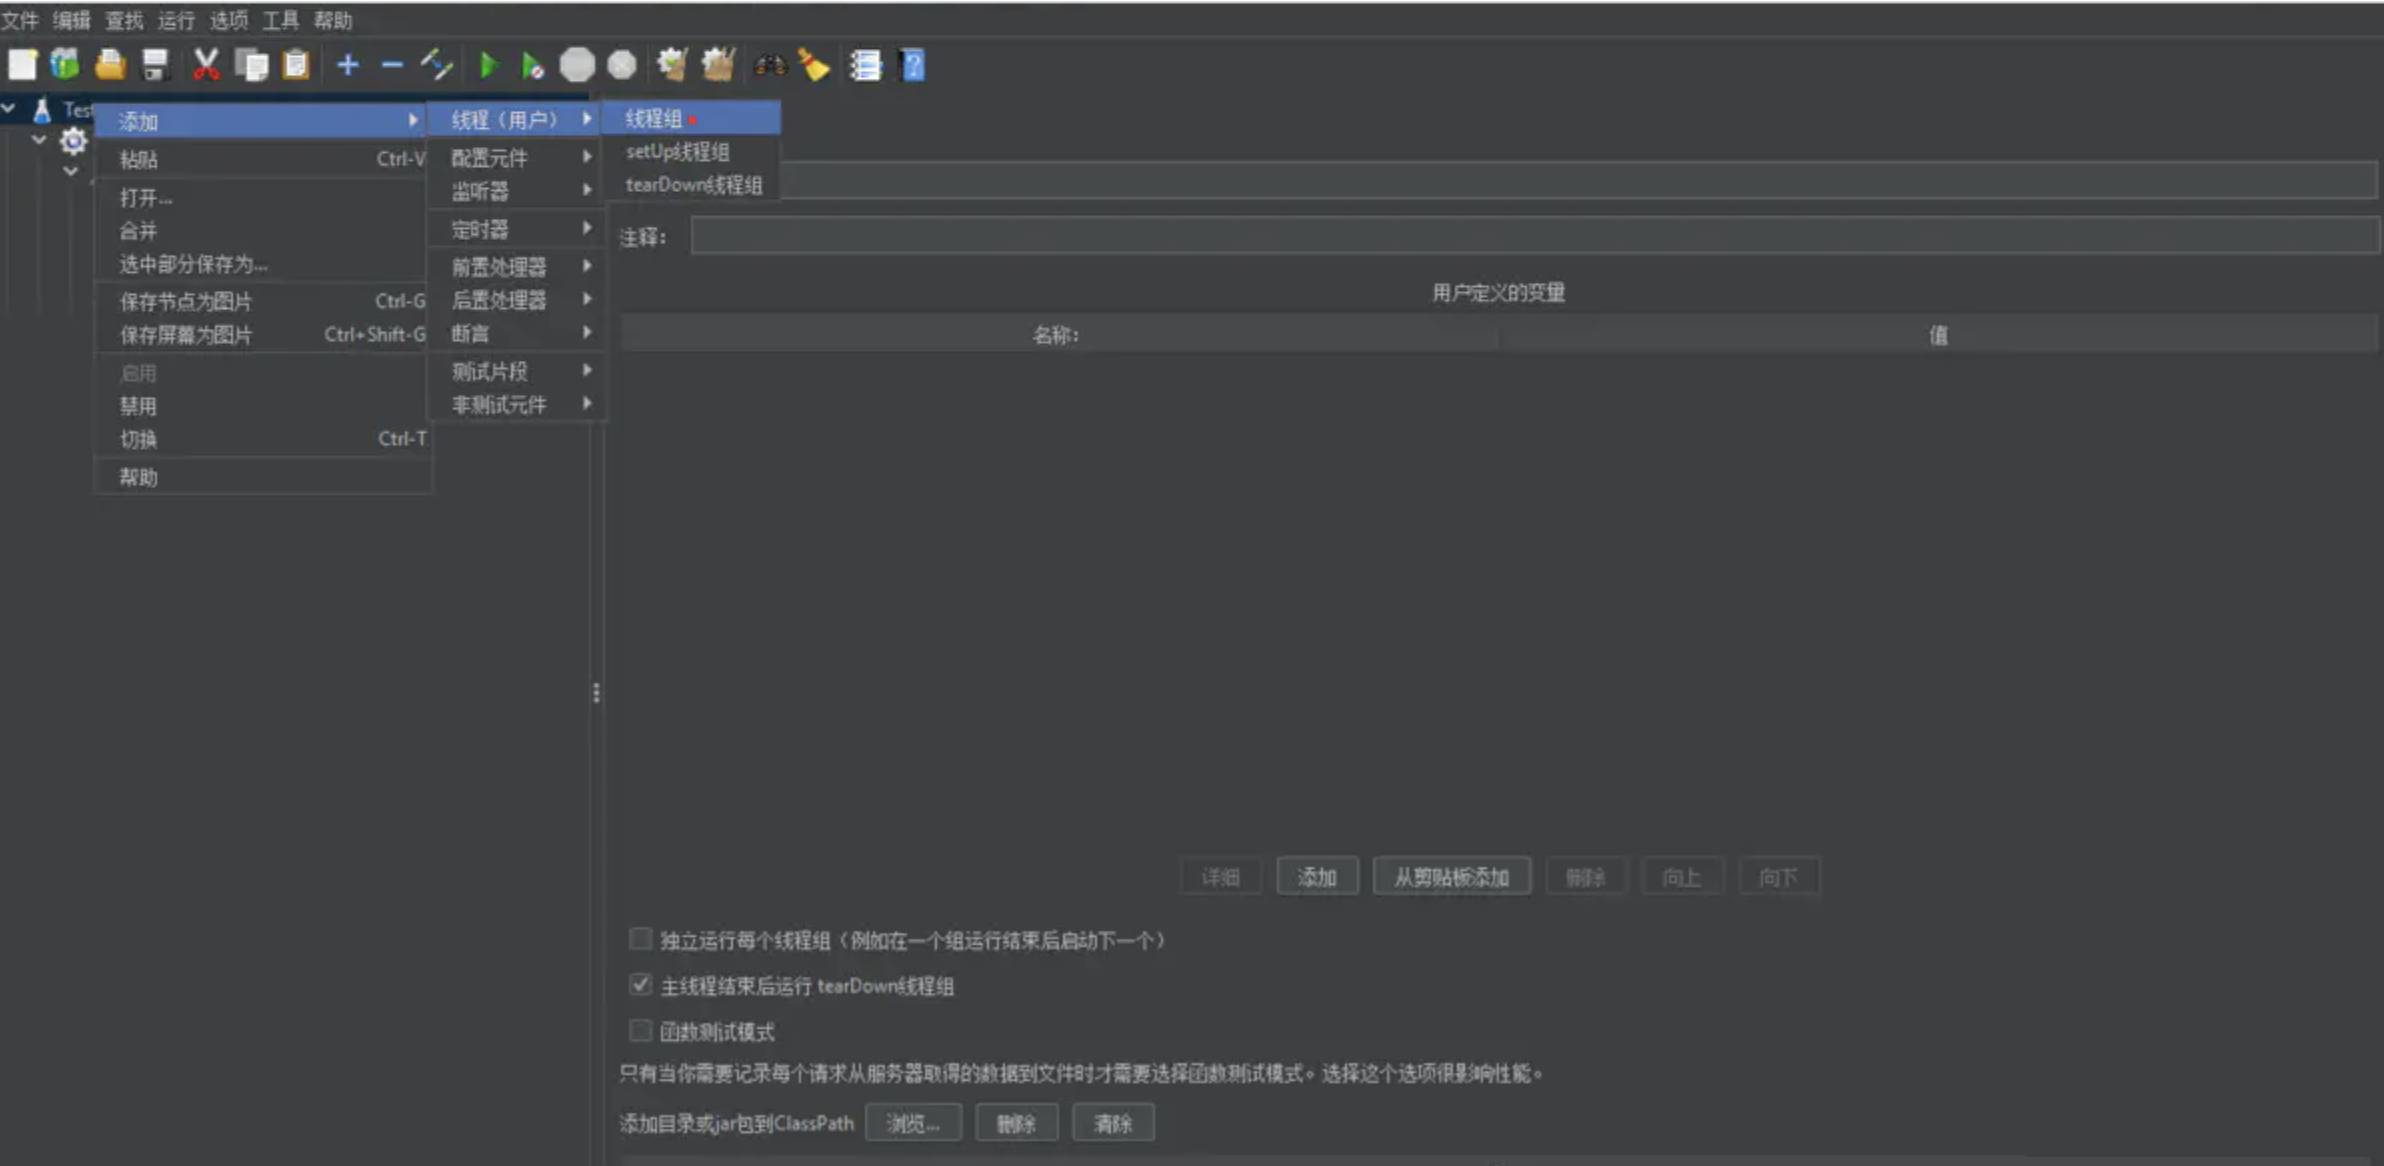Click the Cut scissors toolbar icon
This screenshot has width=2384, height=1166.
205,65
